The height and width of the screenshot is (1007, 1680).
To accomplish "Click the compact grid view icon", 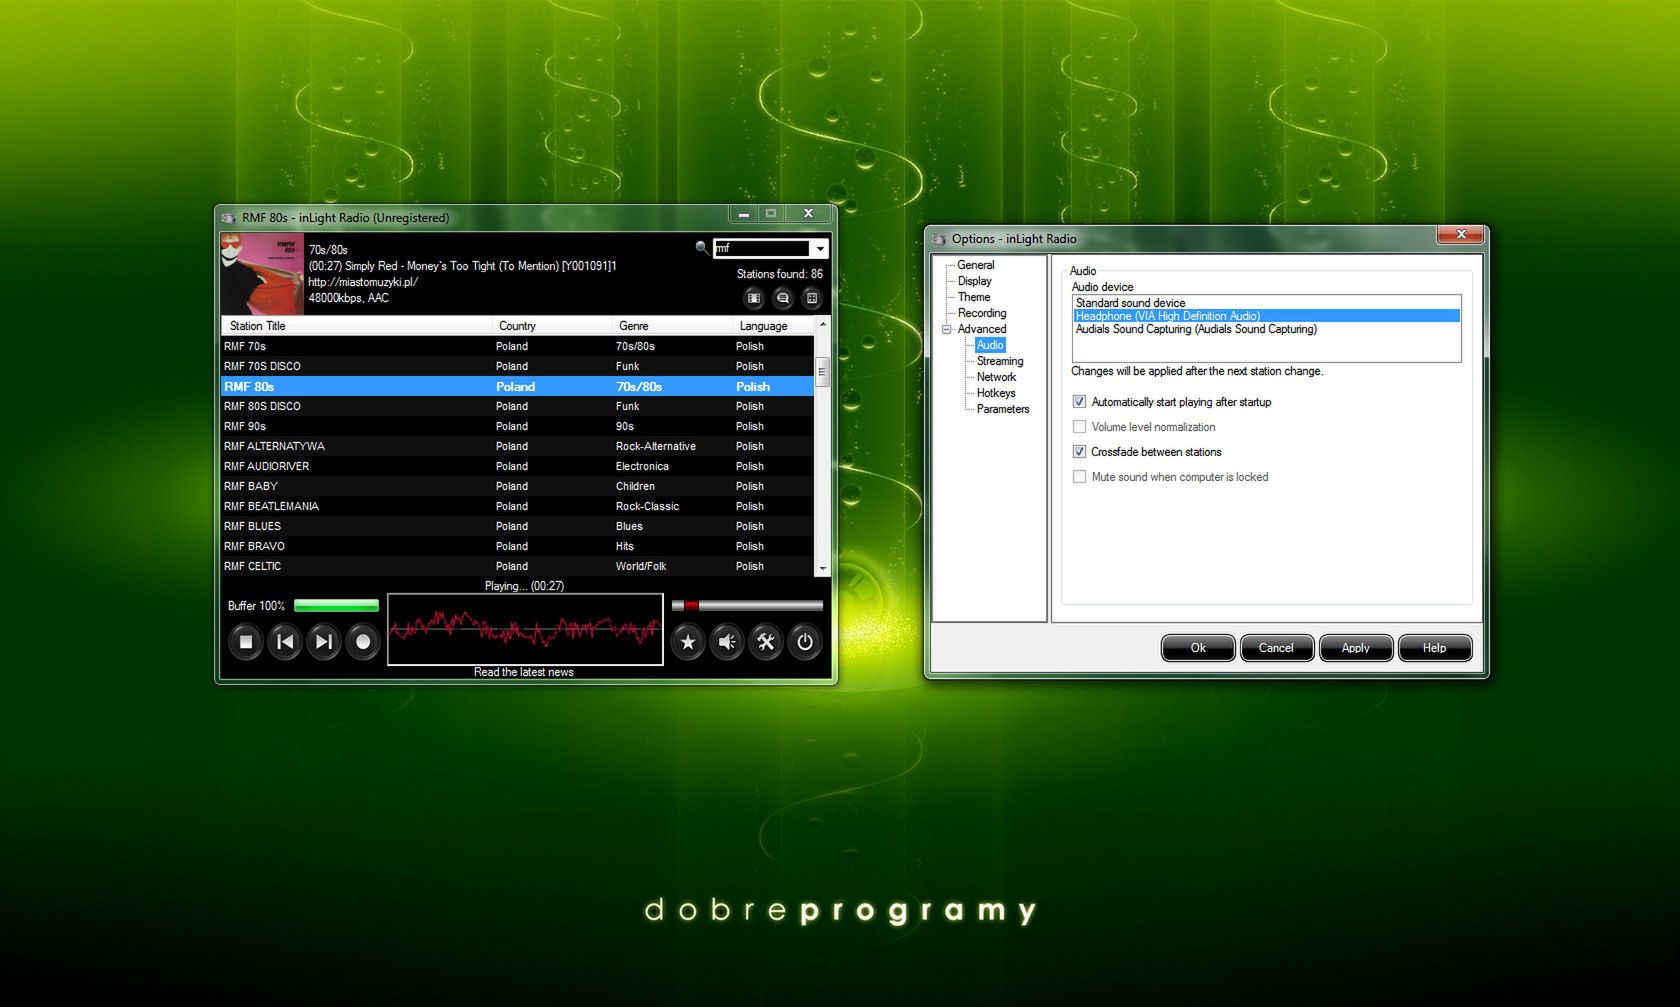I will coord(812,298).
